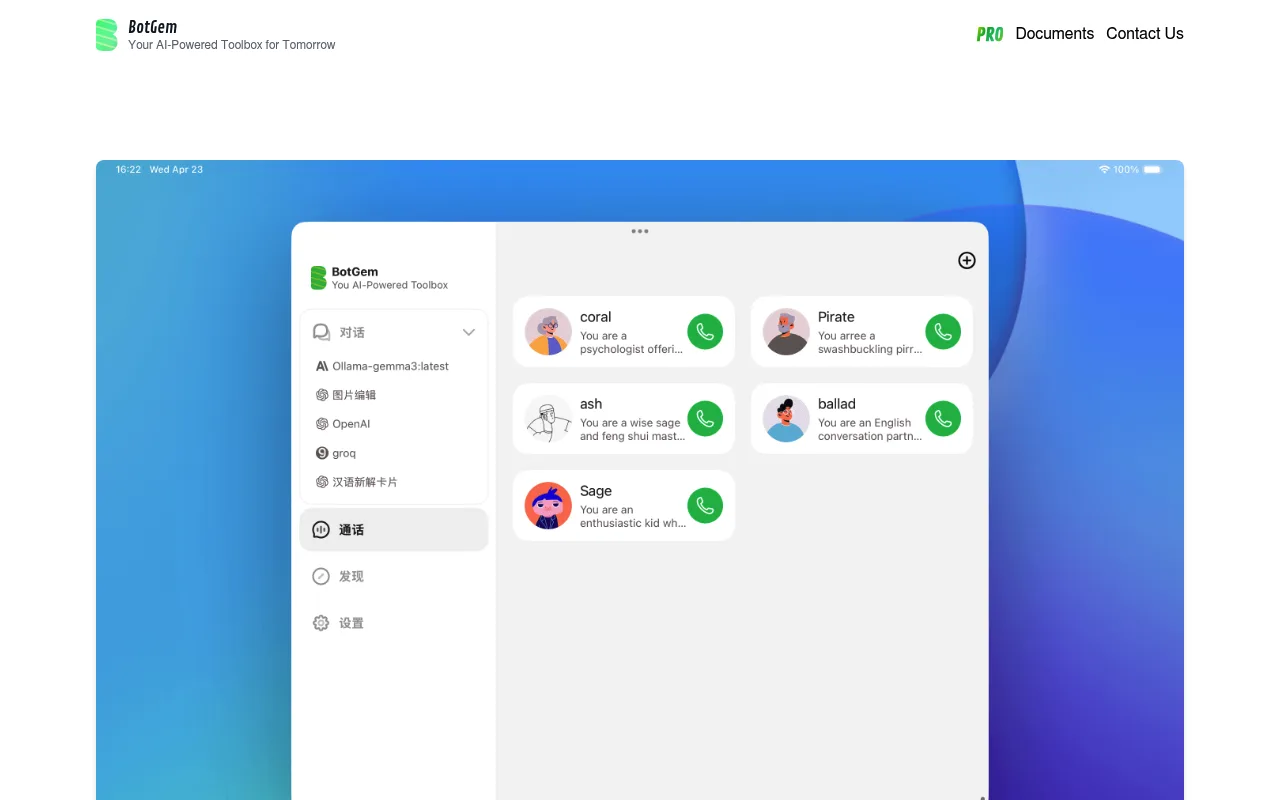Screen dimensions: 1280x800
Task: Click the 'ballad' character name
Action: [x=837, y=404]
